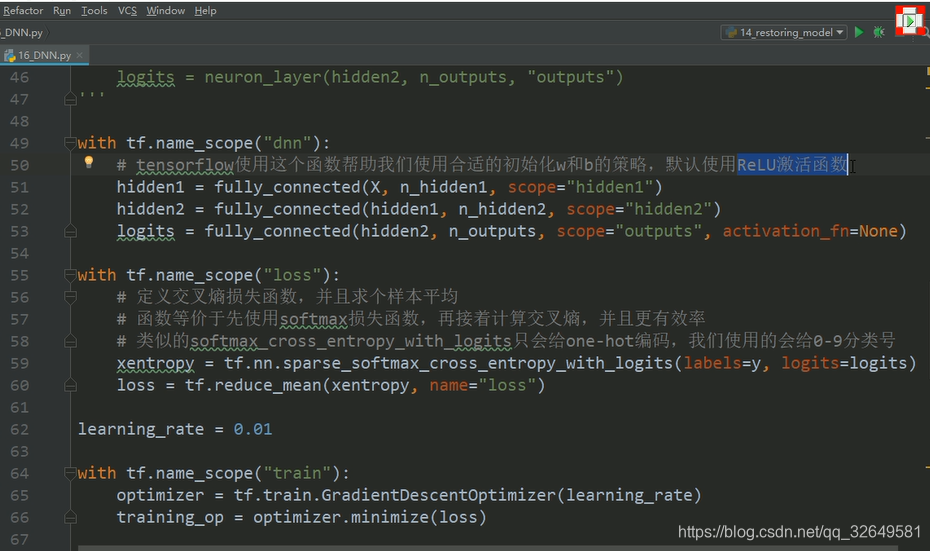This screenshot has height=551, width=930.
Task: Click the underlined softmax word in line 57 comment
Action: (314, 319)
